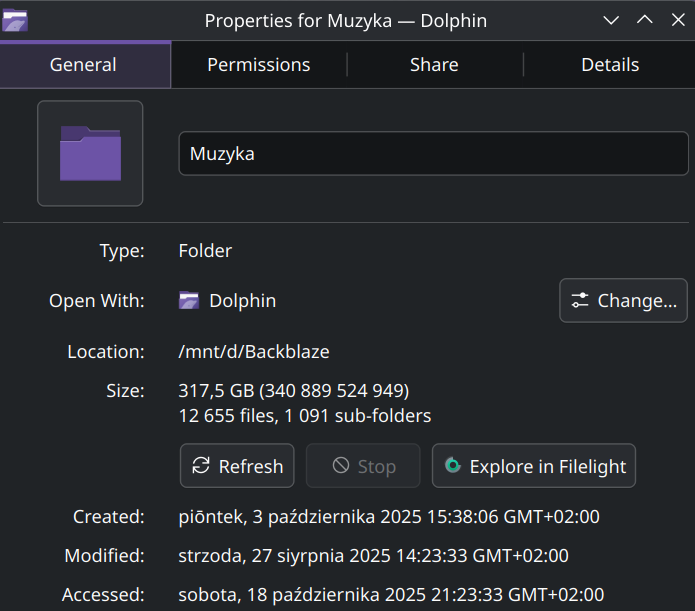The height and width of the screenshot is (611, 695).
Task: Click the Size: label
Action: click(x=125, y=391)
